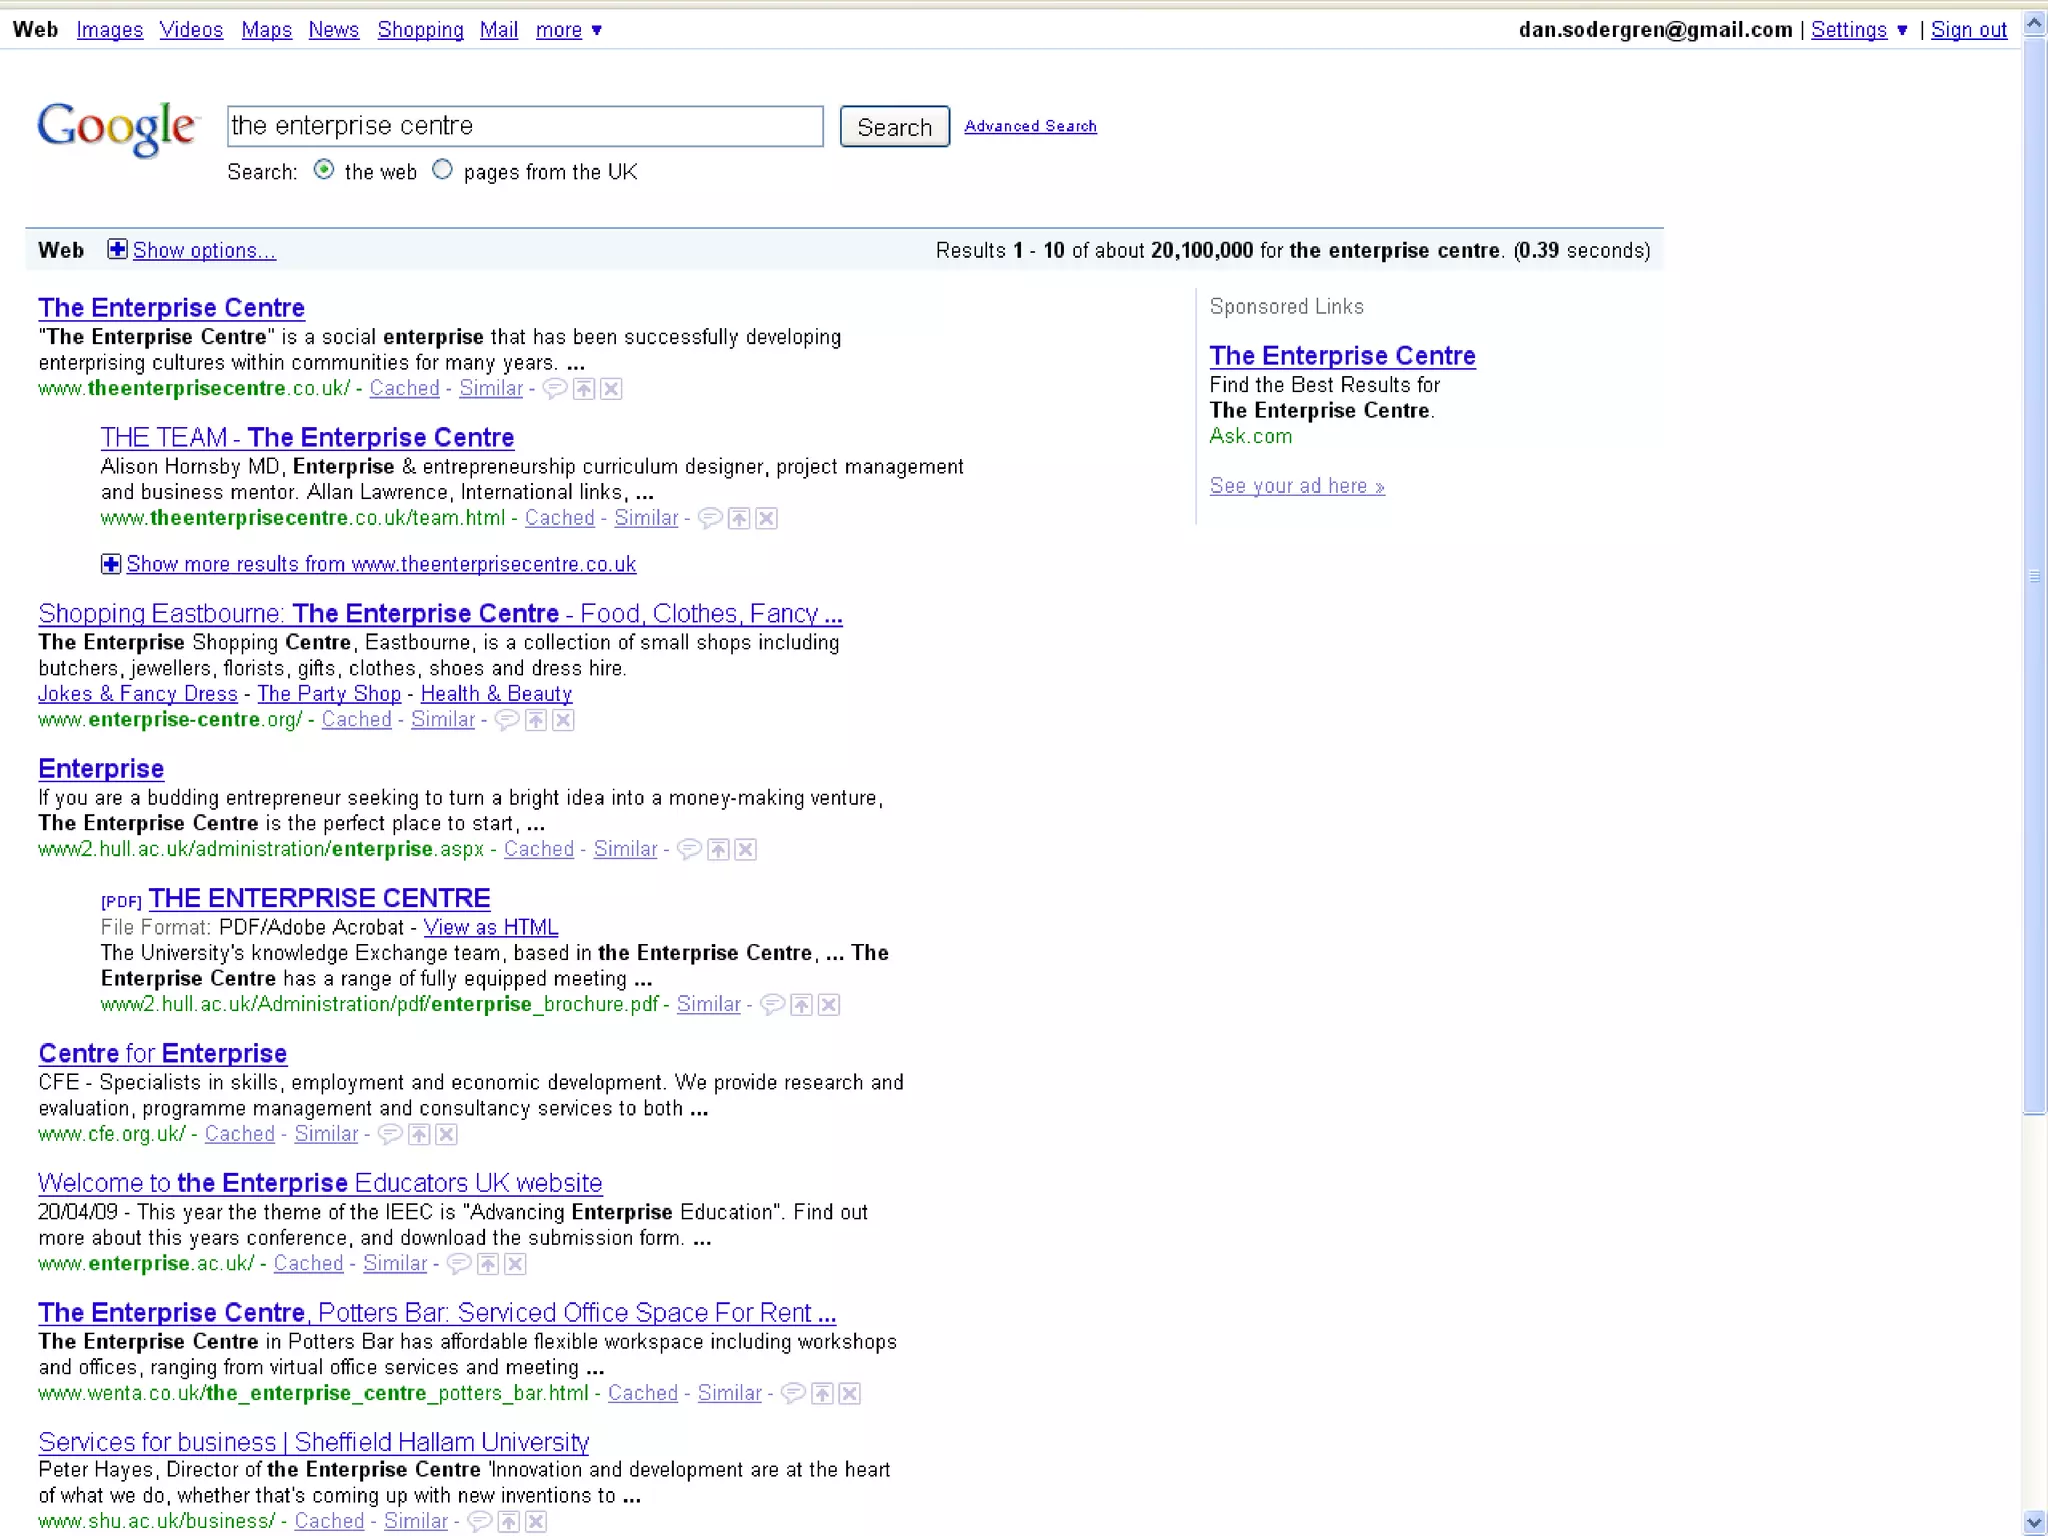This screenshot has height=1536, width=2048.
Task: Promote the hull.ac.uk enterprise.aspx result
Action: (x=718, y=850)
